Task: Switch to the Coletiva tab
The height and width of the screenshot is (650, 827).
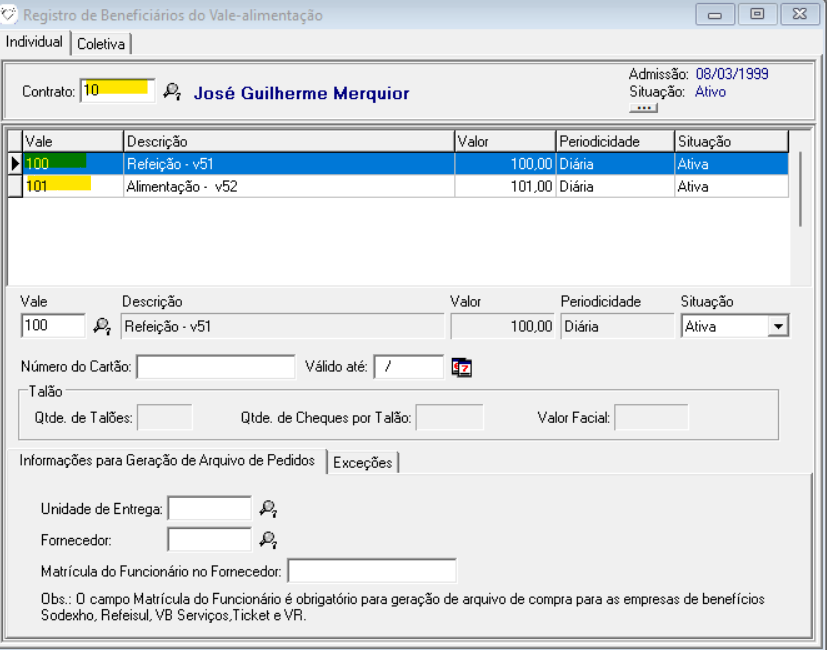Action: [x=101, y=43]
